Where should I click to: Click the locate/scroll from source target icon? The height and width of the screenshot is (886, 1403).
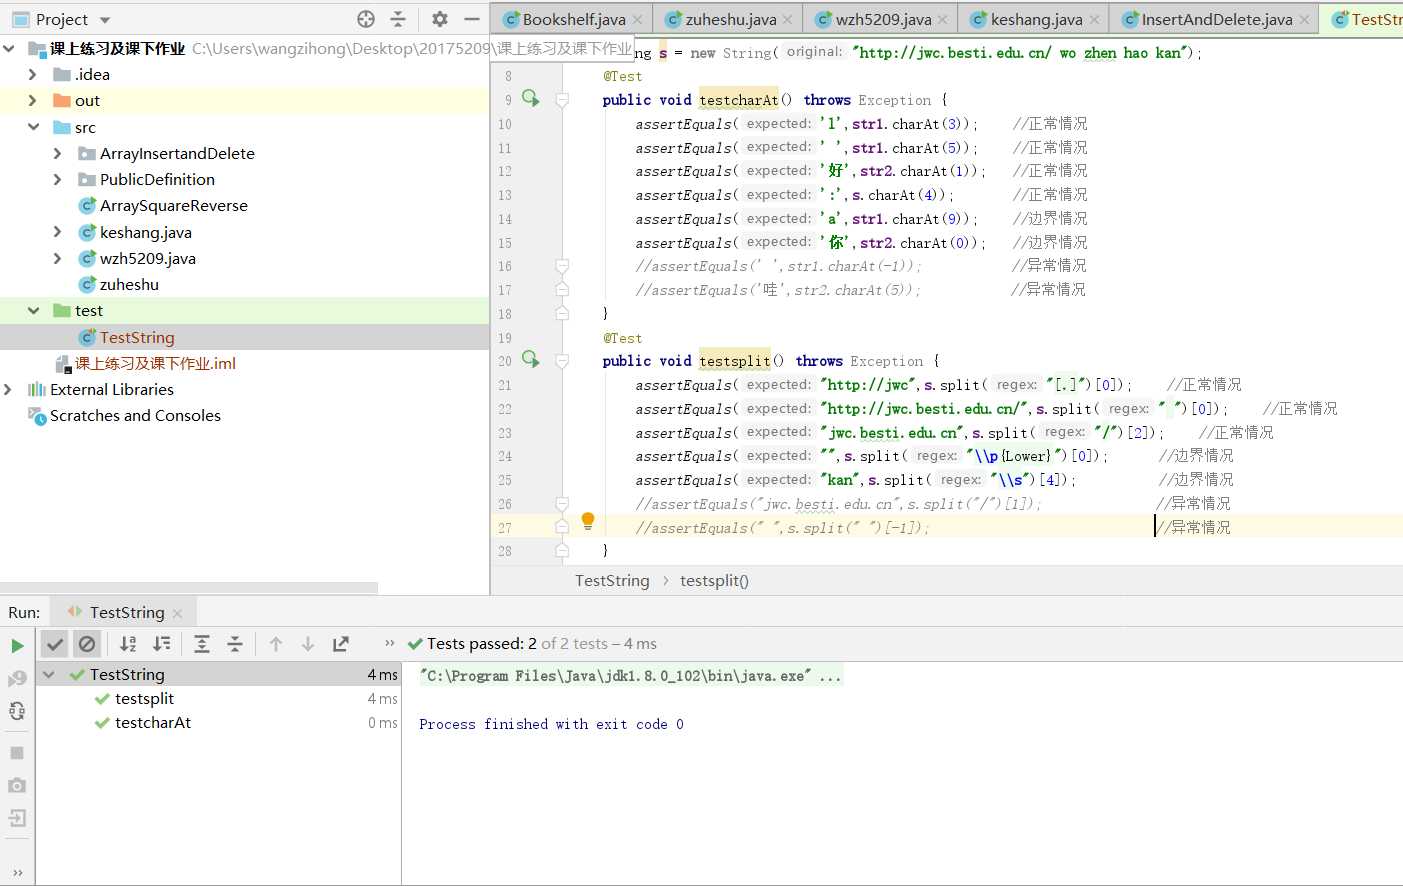point(366,19)
